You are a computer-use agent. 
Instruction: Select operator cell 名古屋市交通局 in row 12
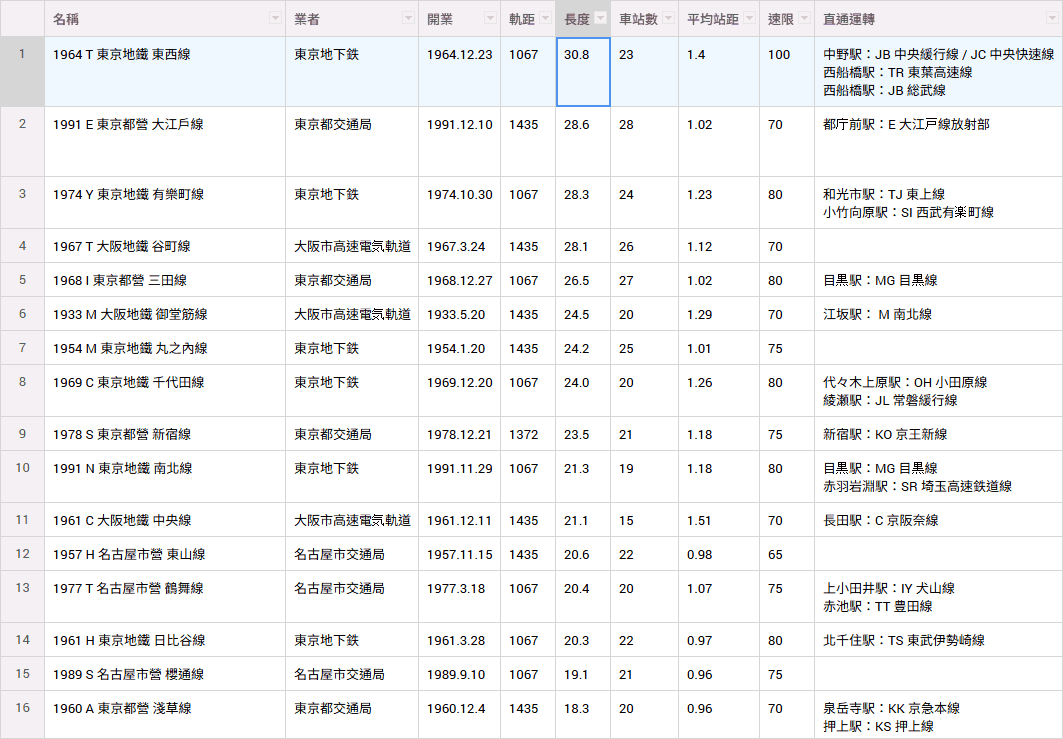[352, 554]
